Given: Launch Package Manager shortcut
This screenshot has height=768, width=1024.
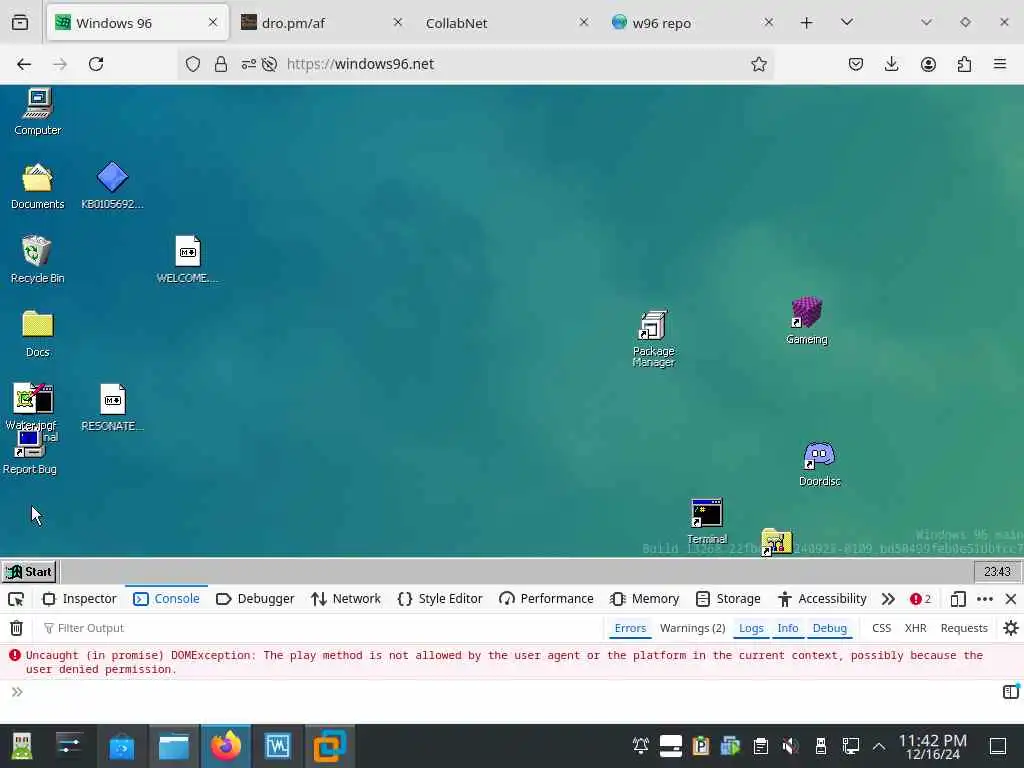Looking at the screenshot, I should click(x=653, y=339).
